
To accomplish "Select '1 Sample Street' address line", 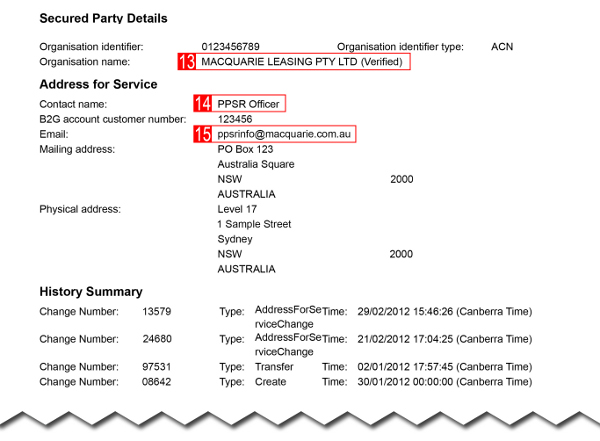I will pos(254,224).
